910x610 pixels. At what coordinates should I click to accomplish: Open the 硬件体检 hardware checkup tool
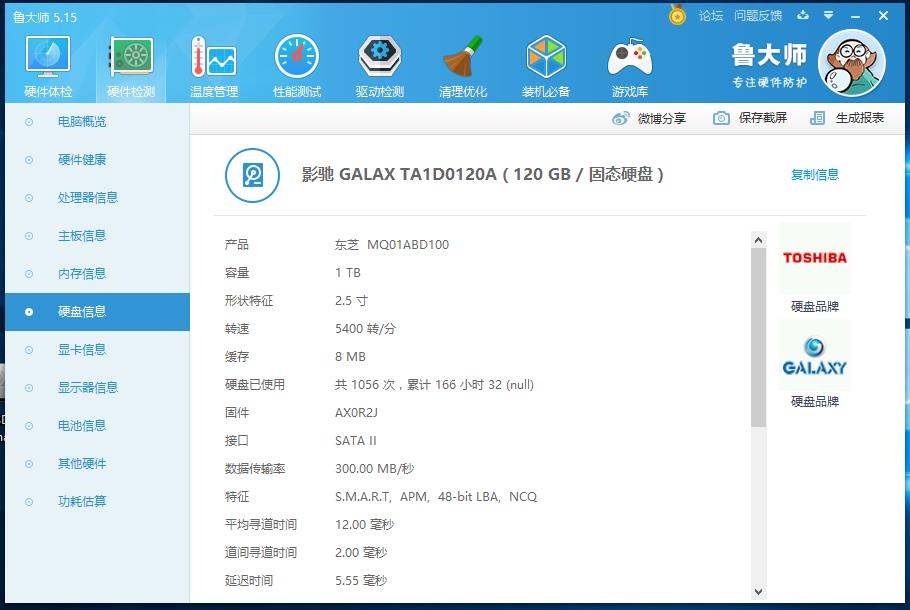pos(46,63)
